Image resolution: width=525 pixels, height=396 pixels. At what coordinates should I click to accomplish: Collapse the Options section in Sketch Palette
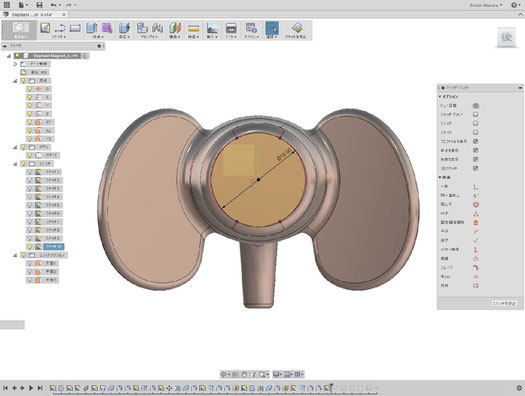pyautogui.click(x=440, y=96)
